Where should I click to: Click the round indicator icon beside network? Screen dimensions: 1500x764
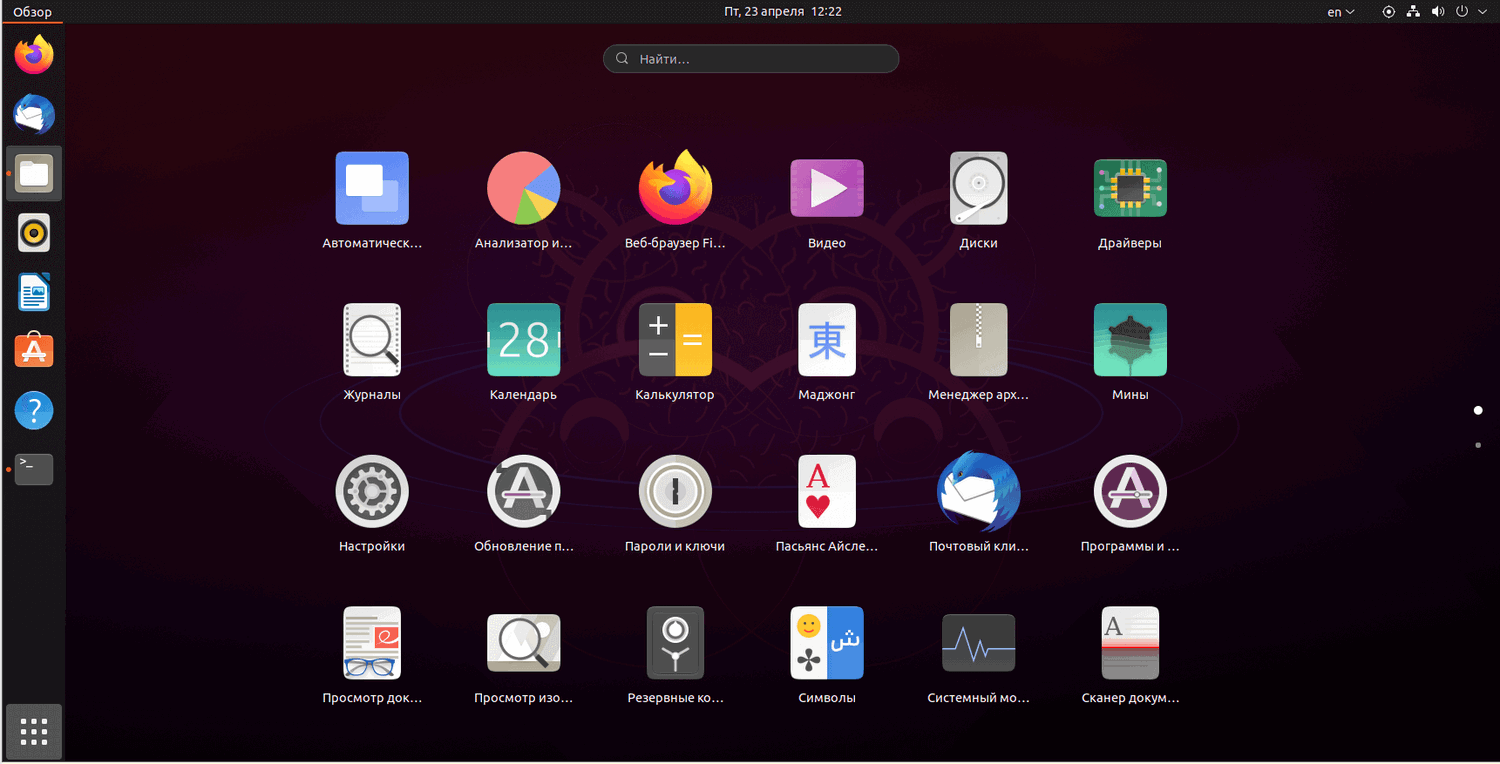(1389, 12)
